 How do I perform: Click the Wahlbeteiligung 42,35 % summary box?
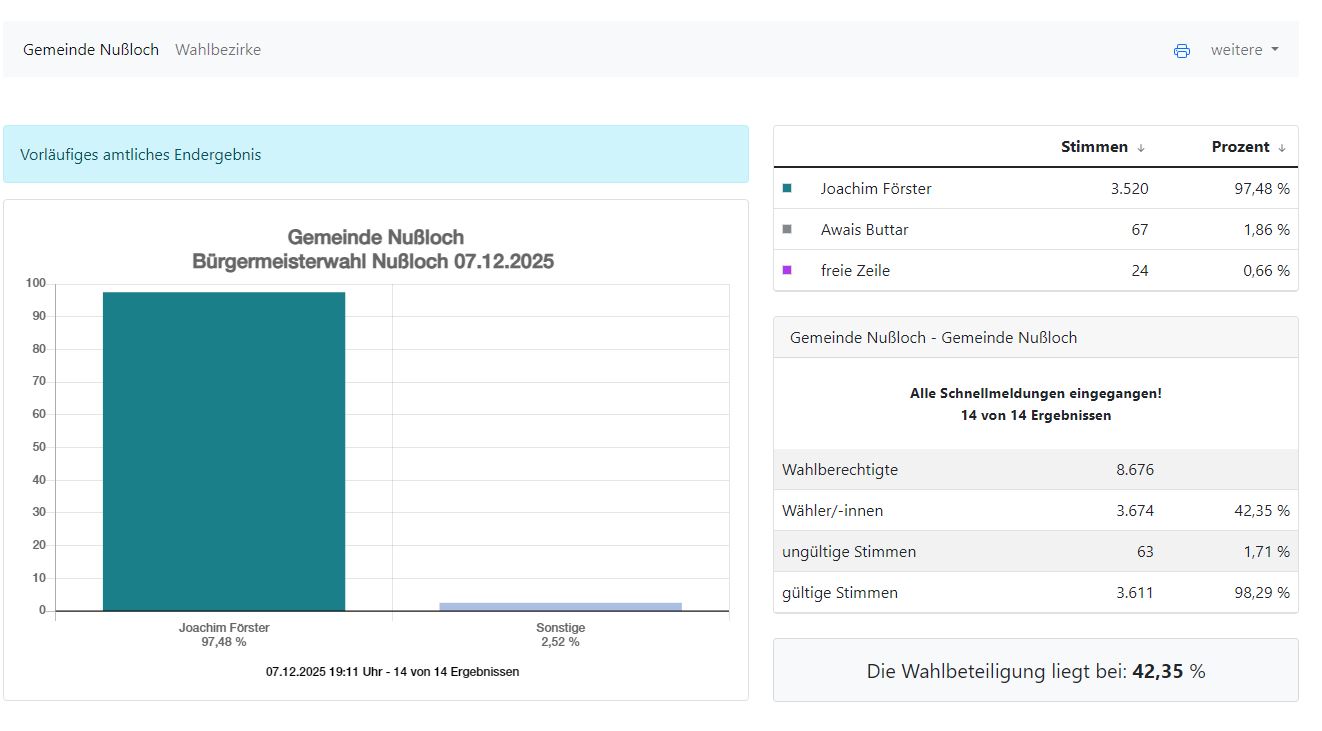point(1035,671)
